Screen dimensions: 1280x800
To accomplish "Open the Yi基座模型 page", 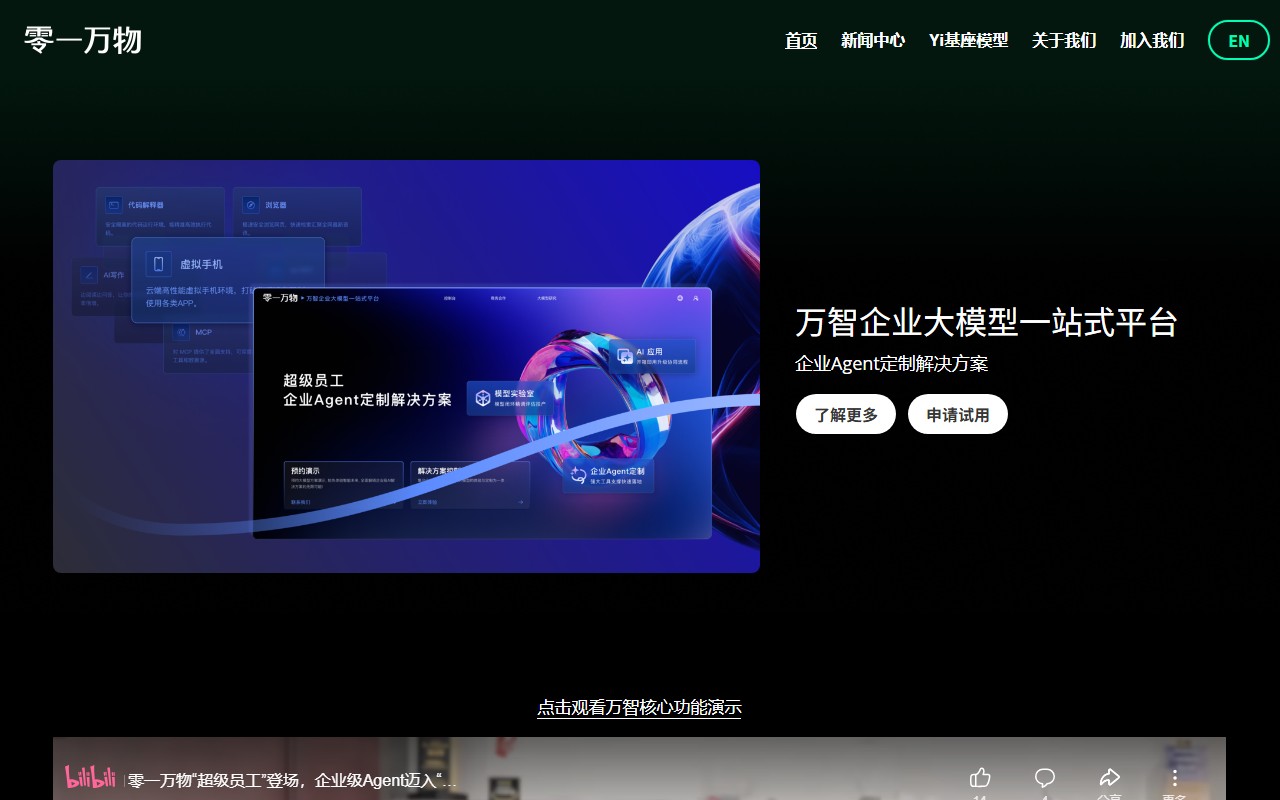I will click(x=968, y=41).
